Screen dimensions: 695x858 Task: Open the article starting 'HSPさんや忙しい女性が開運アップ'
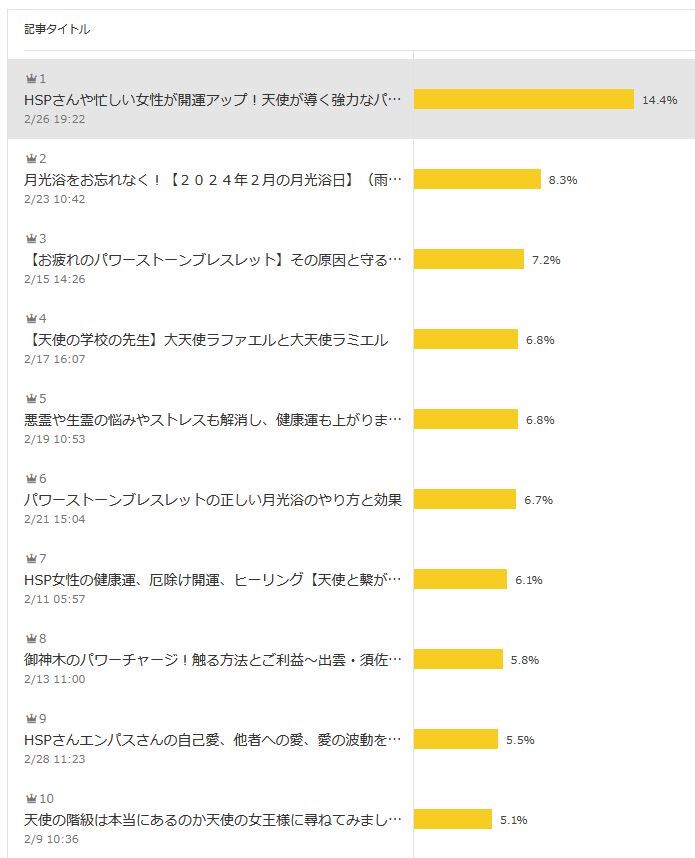[212, 100]
